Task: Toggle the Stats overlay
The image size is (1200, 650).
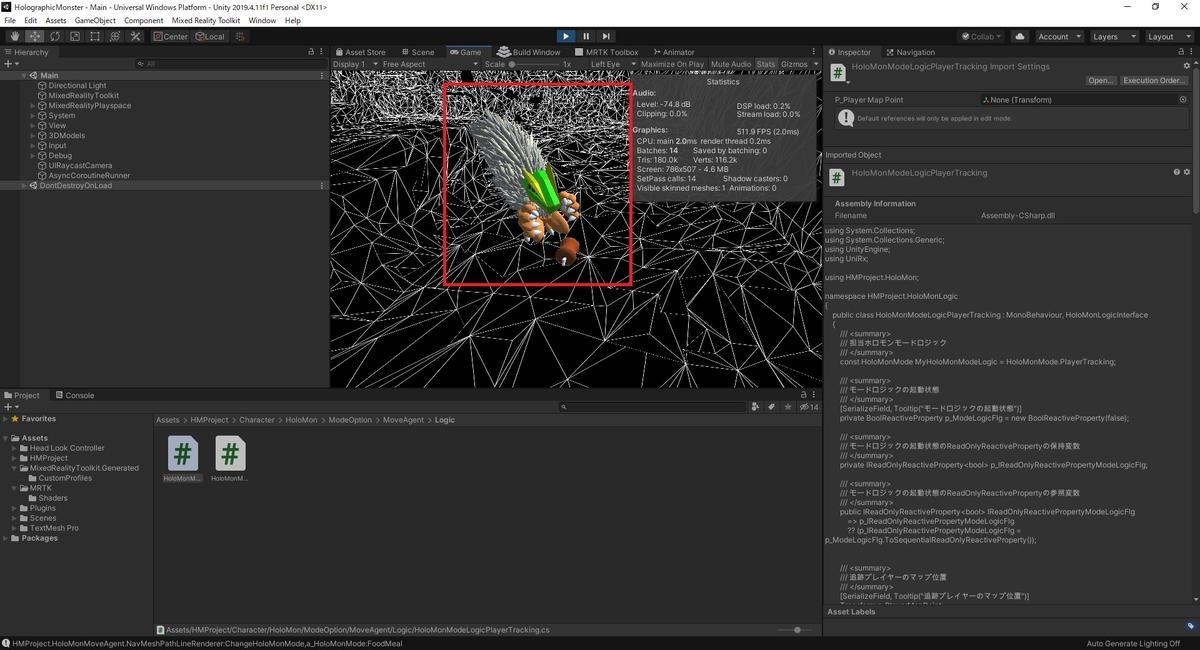Action: click(x=766, y=64)
